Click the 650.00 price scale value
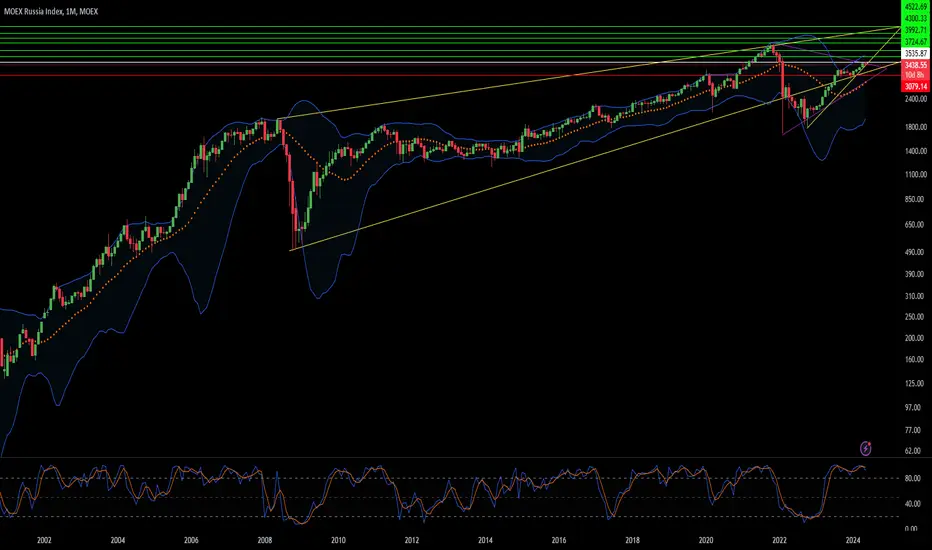The image size is (932, 550). [914, 225]
